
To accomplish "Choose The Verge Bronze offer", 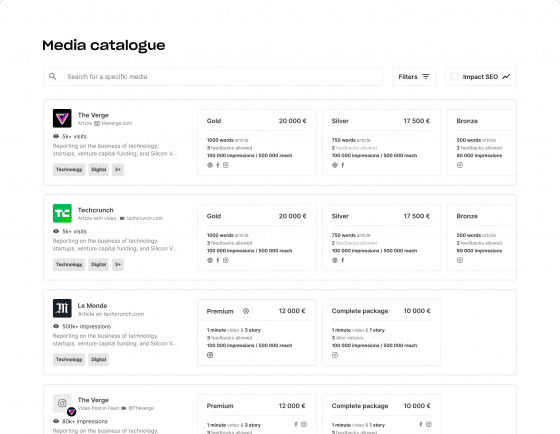I will click(482, 143).
